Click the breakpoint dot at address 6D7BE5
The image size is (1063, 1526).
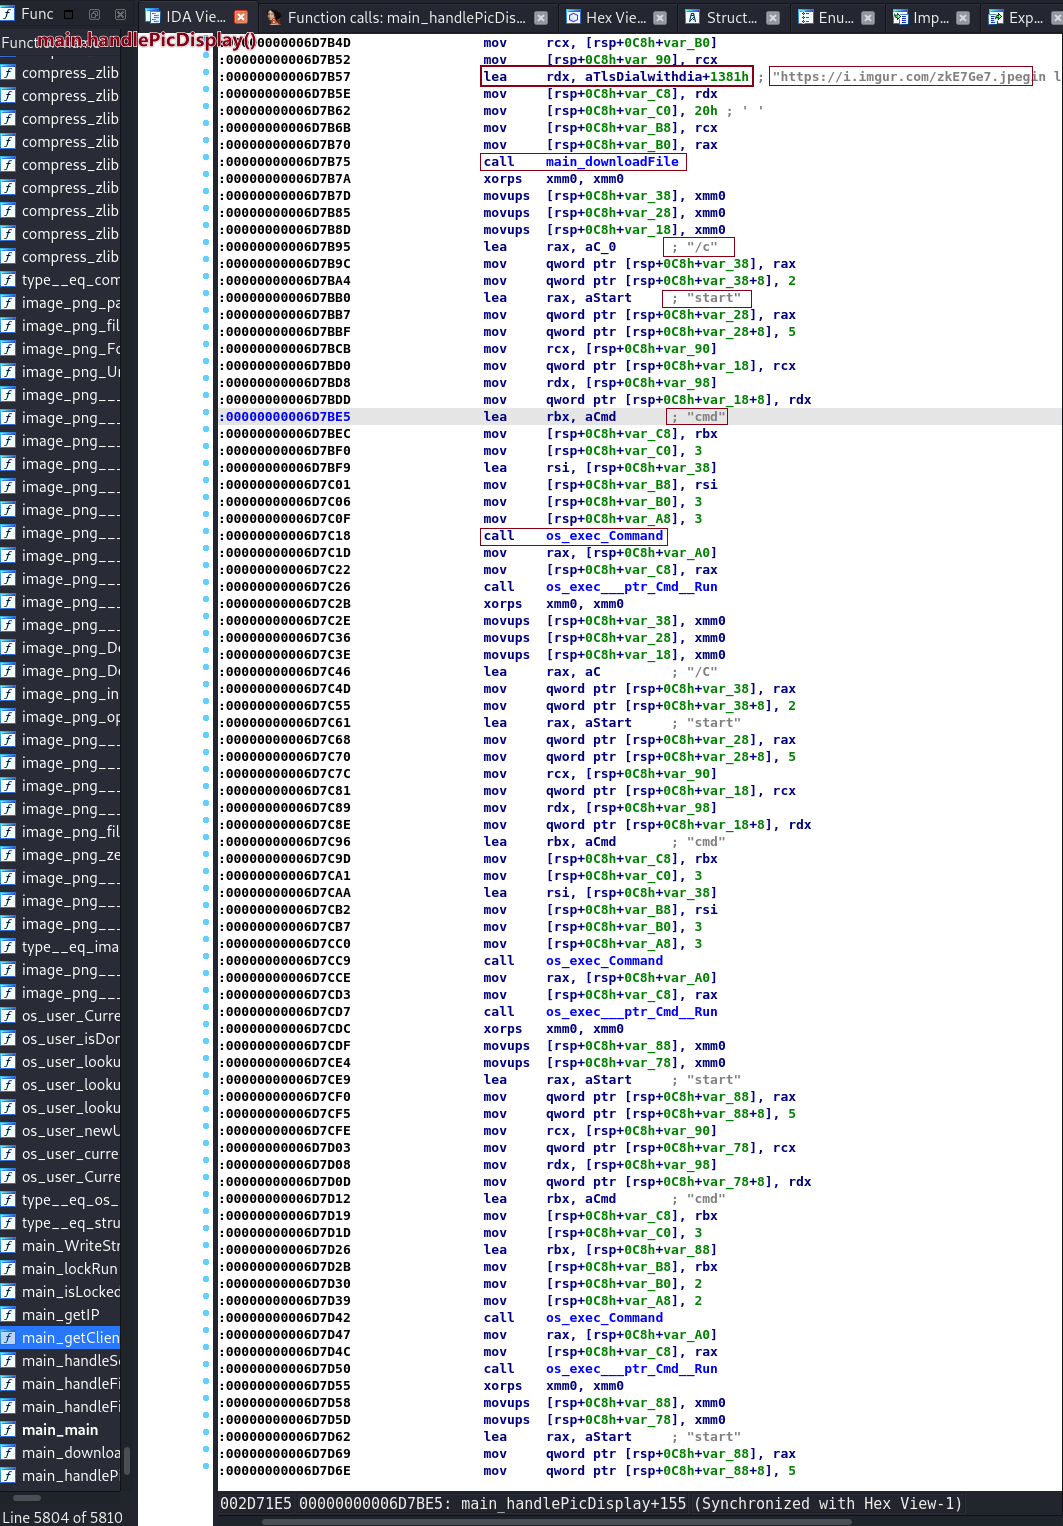coord(207,417)
